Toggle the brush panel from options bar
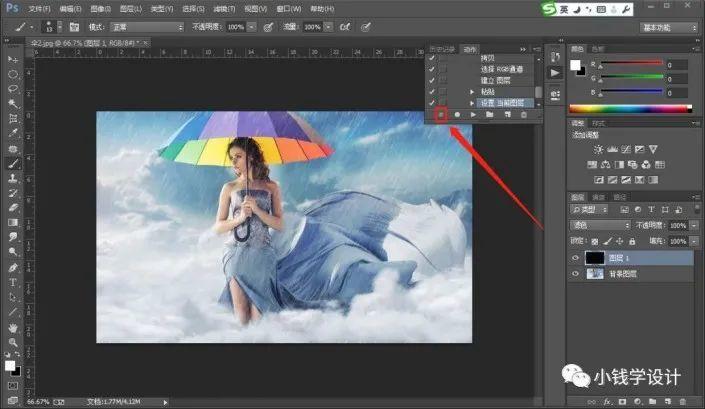 (x=74, y=27)
